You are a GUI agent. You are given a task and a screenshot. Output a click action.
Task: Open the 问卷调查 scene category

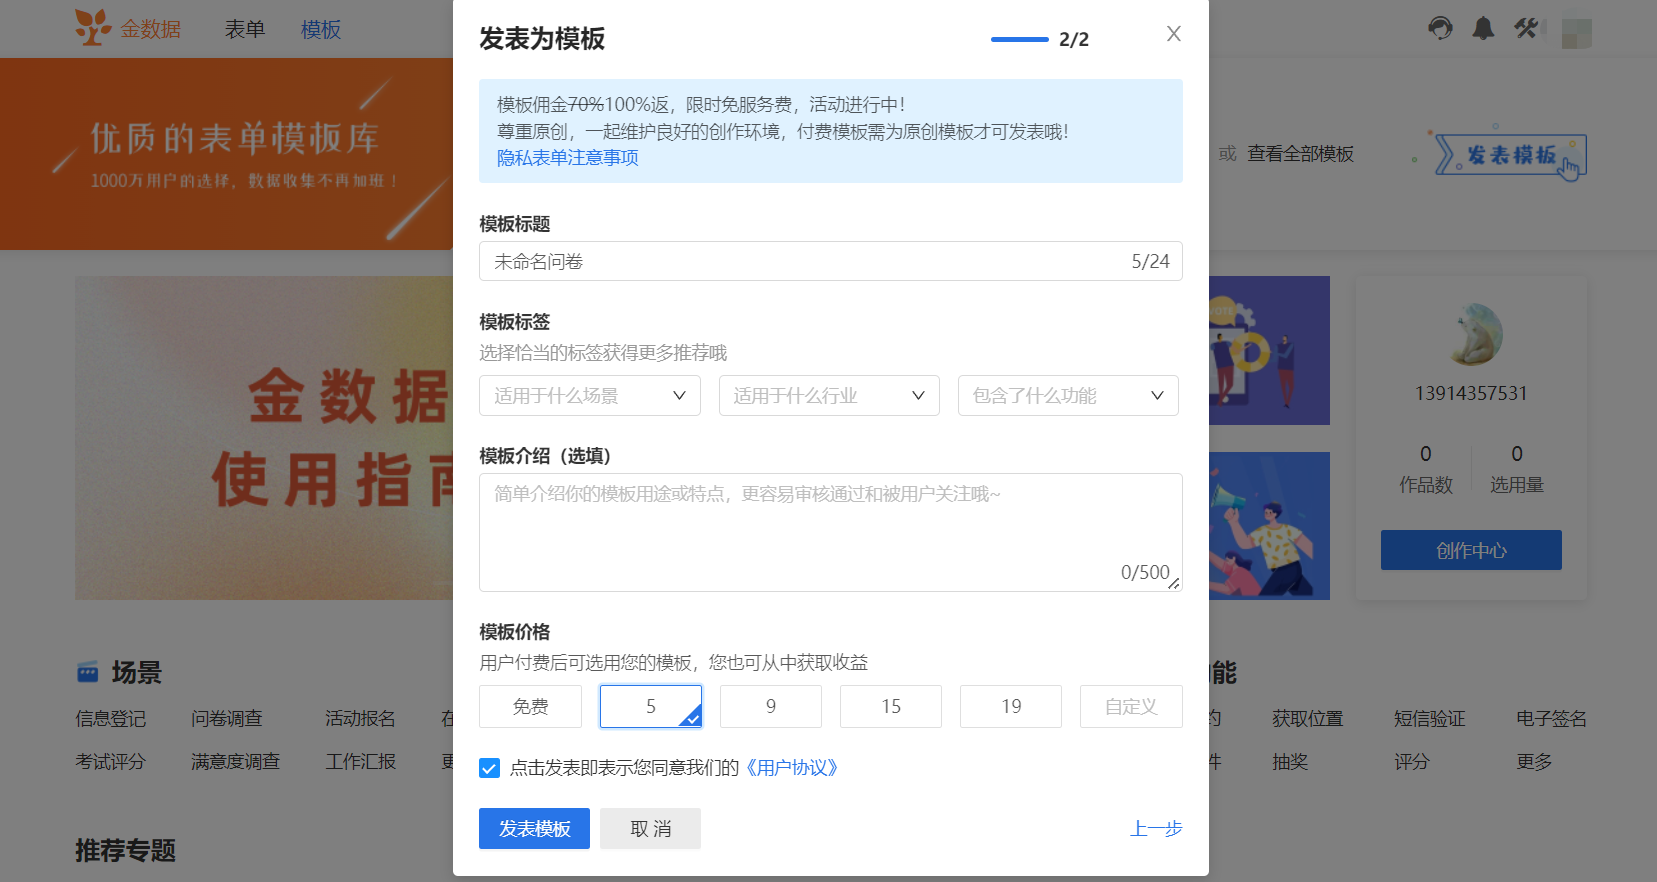[x=227, y=719]
